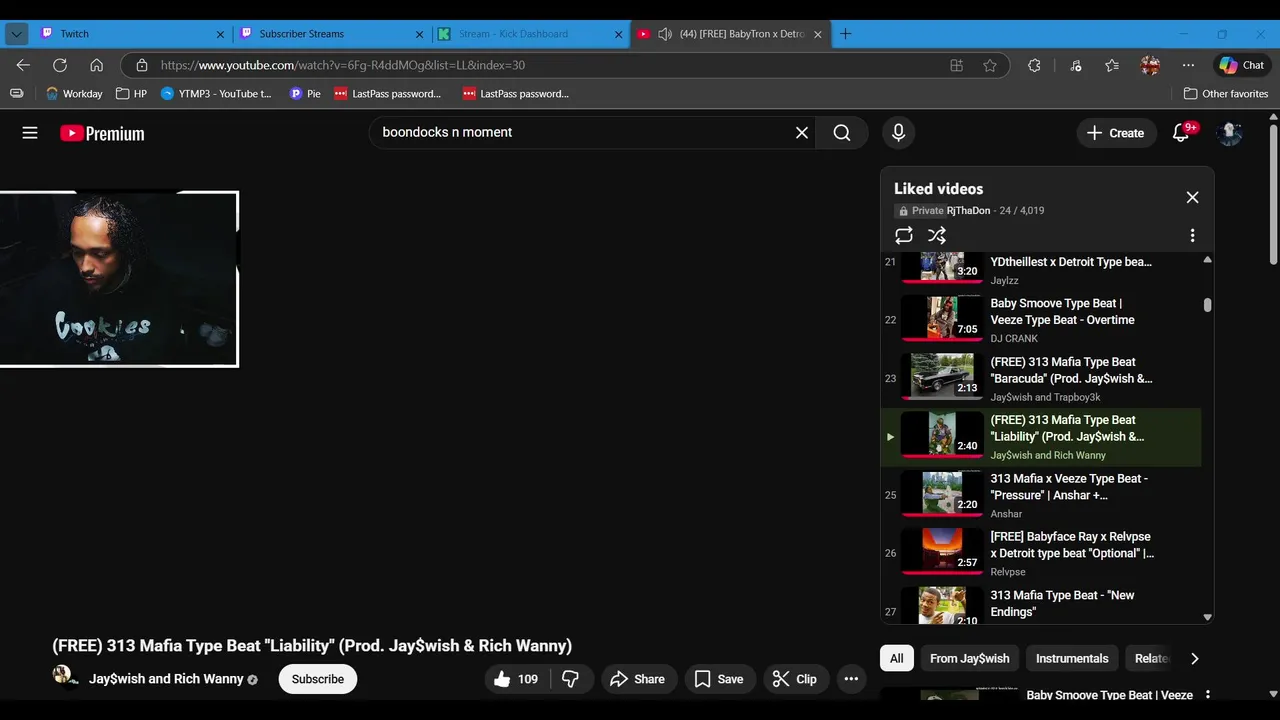Viewport: 1280px width, 720px height.
Task: Play 313 Mafia x Veeze Pressure item
Action: coord(1041,495)
